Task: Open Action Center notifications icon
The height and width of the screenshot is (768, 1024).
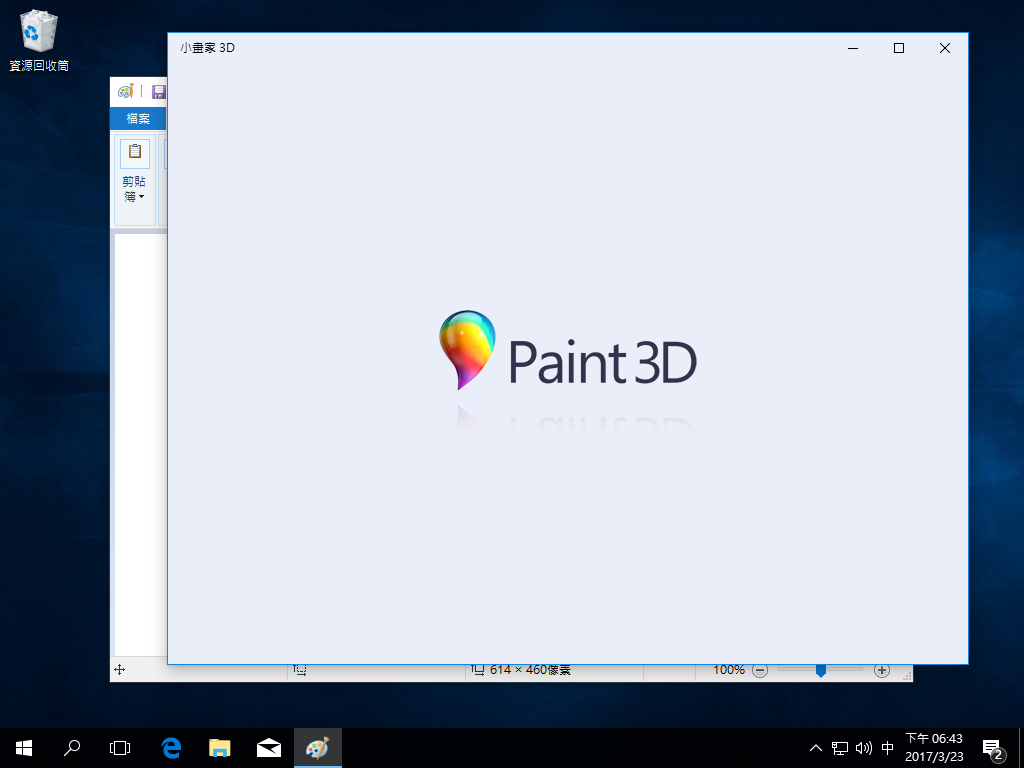Action: (993, 747)
